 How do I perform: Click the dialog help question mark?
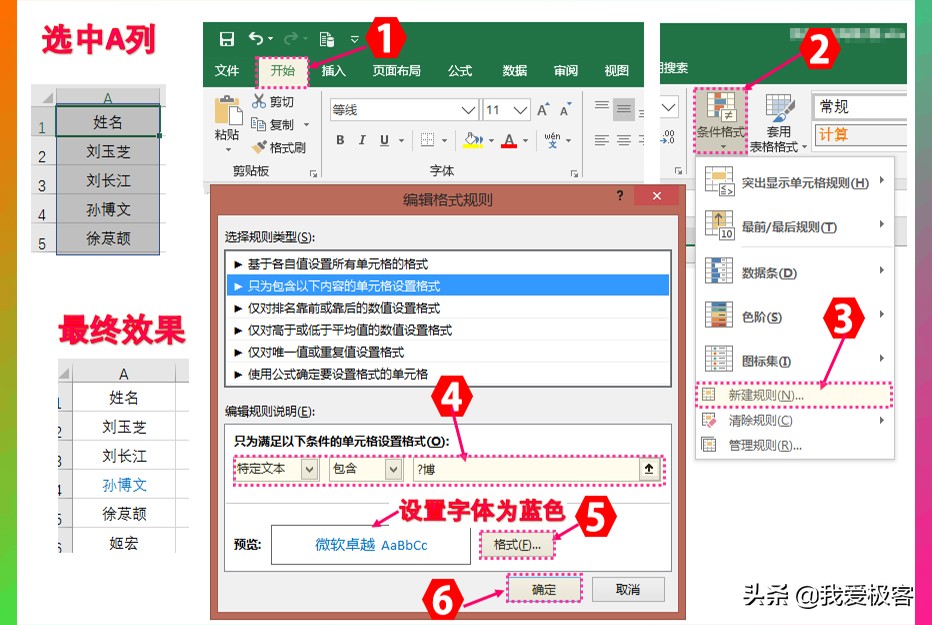(620, 195)
